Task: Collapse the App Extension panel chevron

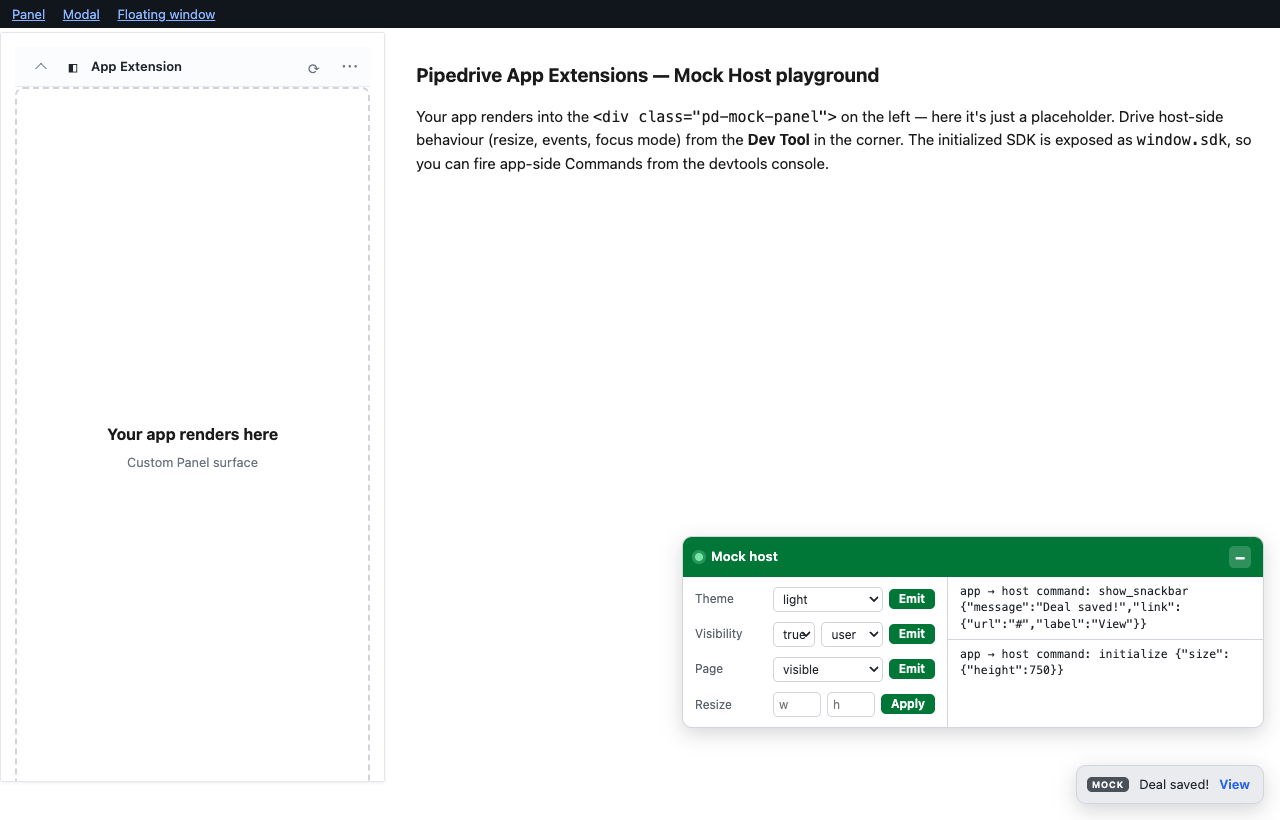Action: [41, 67]
